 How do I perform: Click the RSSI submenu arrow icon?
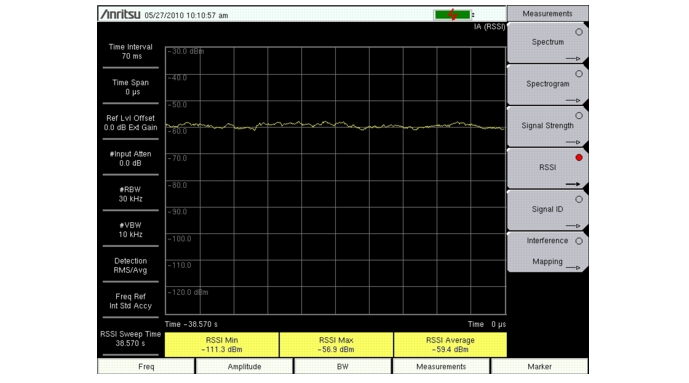click(573, 184)
